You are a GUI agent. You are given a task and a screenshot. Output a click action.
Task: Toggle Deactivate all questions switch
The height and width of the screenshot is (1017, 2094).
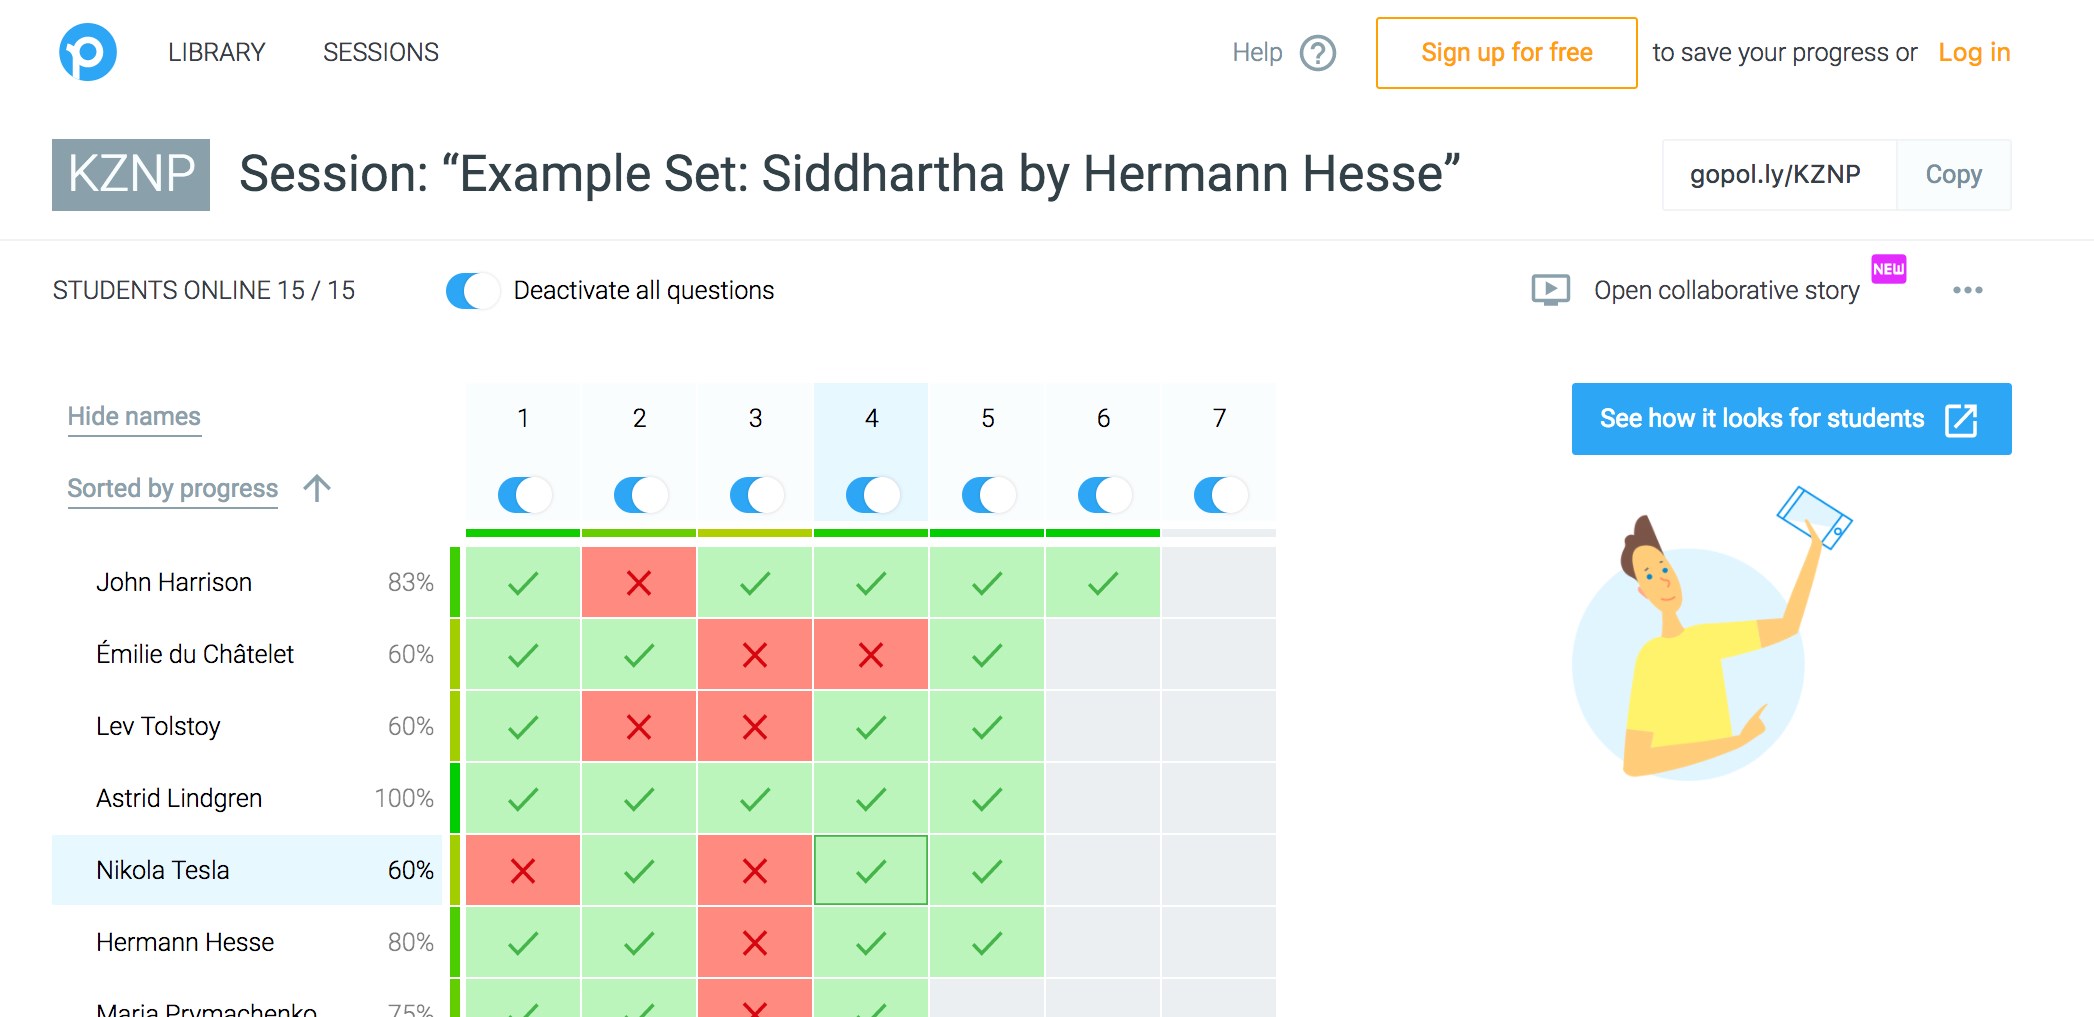pyautogui.click(x=473, y=291)
